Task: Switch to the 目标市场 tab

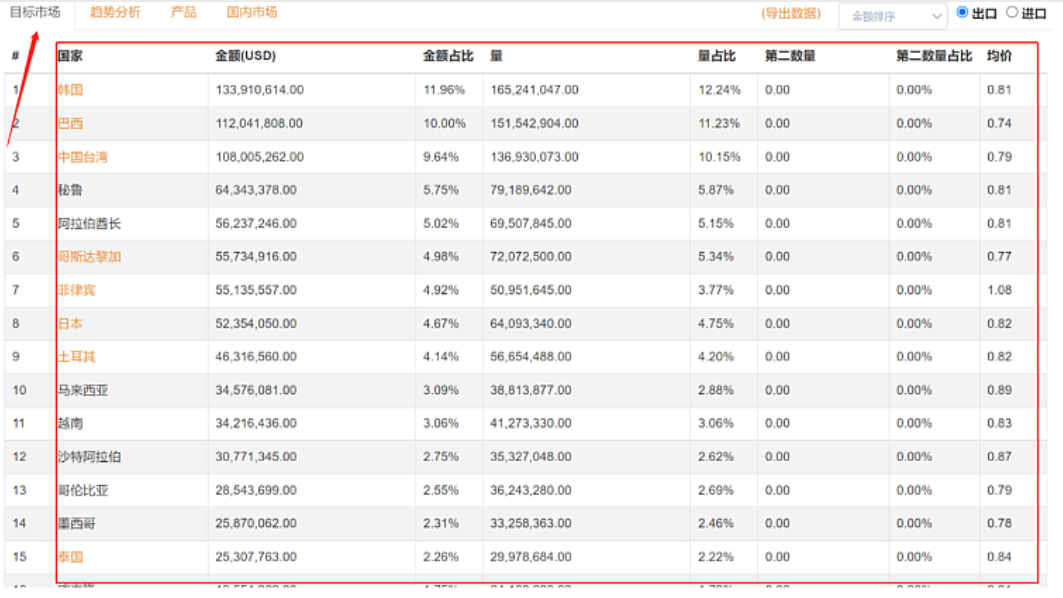Action: (x=35, y=13)
